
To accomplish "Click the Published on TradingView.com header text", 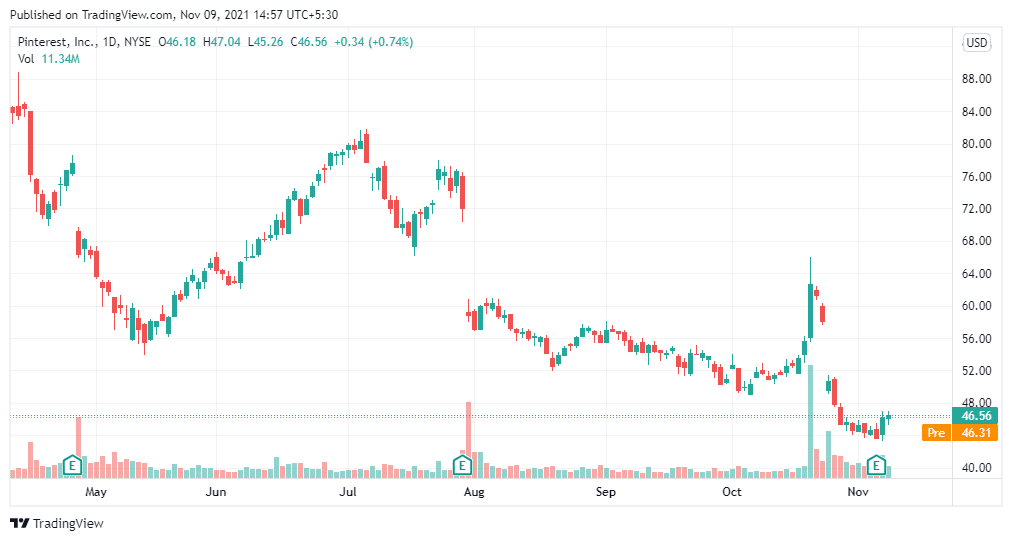I will (174, 14).
